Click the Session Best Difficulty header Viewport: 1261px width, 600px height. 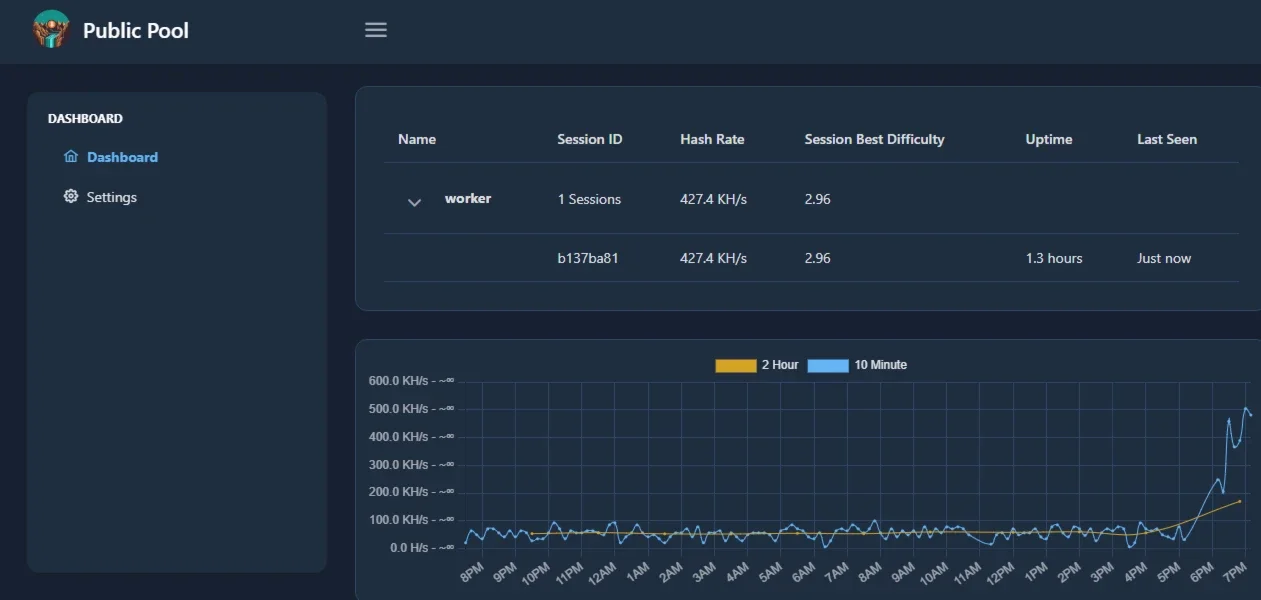point(874,139)
